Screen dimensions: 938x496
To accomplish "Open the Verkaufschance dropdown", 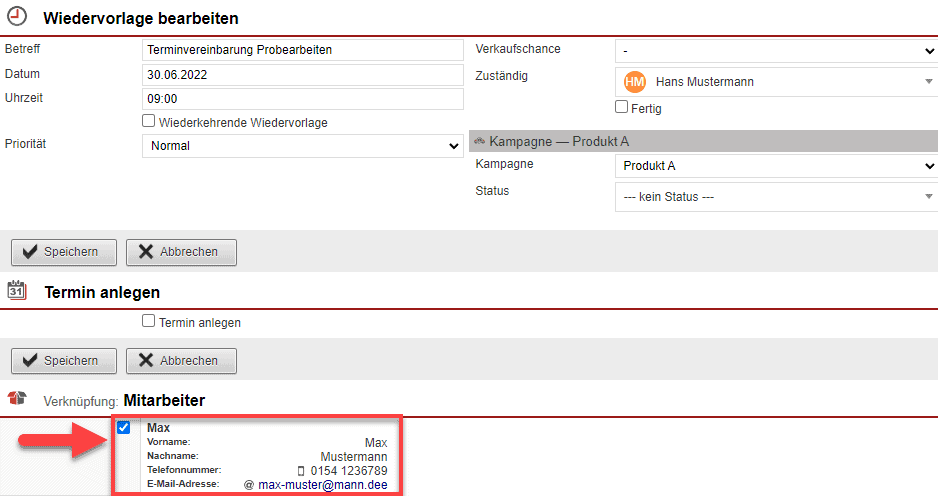I will tap(775, 50).
